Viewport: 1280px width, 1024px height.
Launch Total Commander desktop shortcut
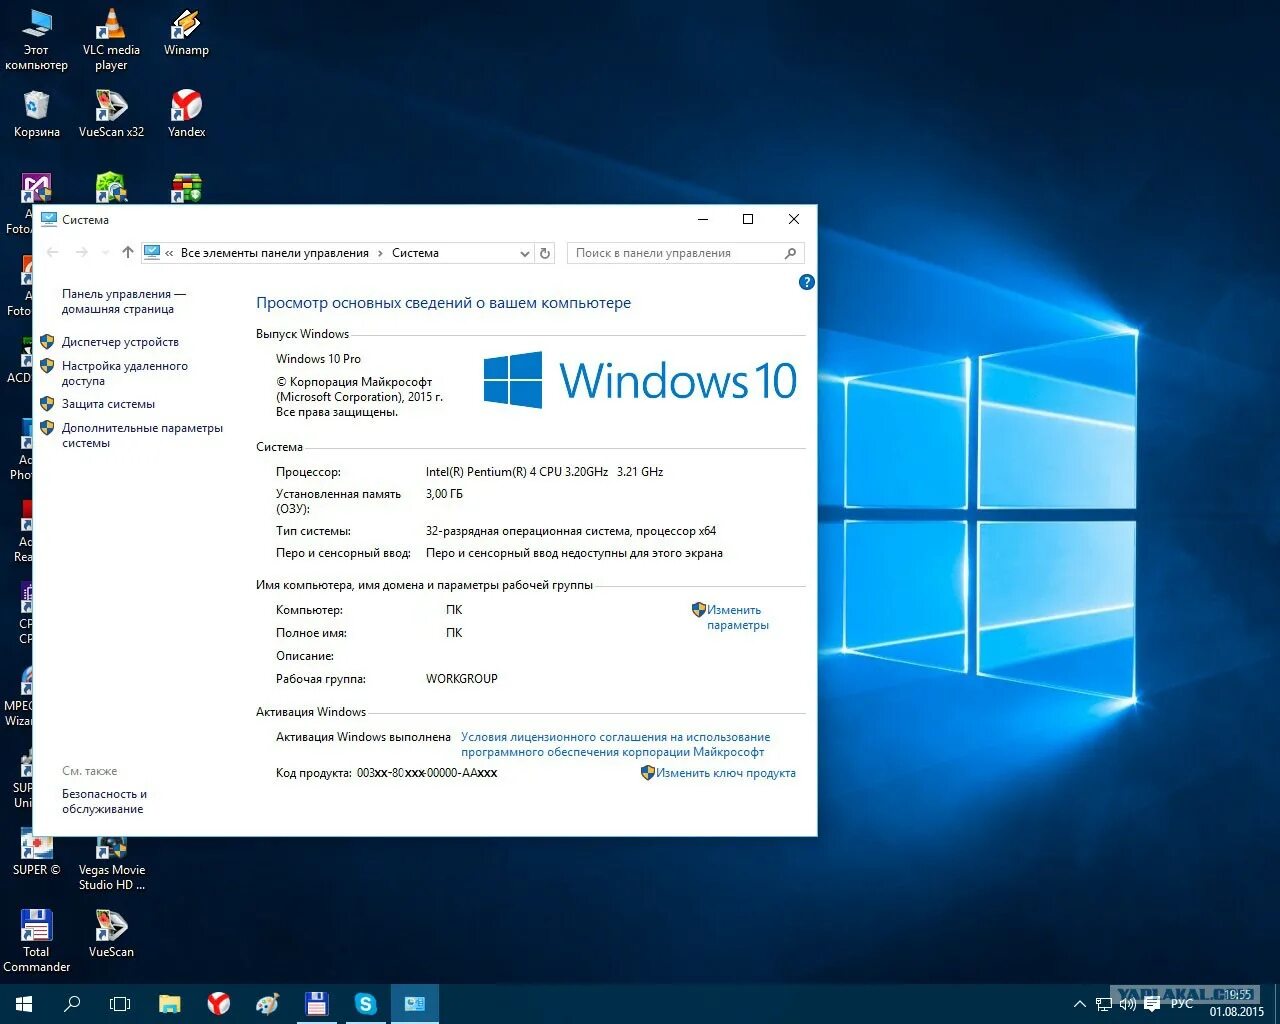(x=36, y=940)
